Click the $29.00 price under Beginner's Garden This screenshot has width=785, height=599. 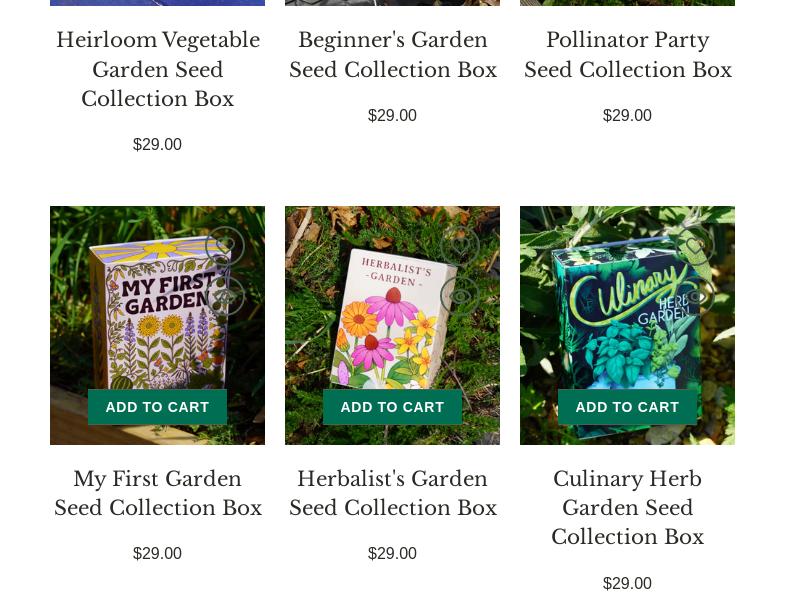392,116
